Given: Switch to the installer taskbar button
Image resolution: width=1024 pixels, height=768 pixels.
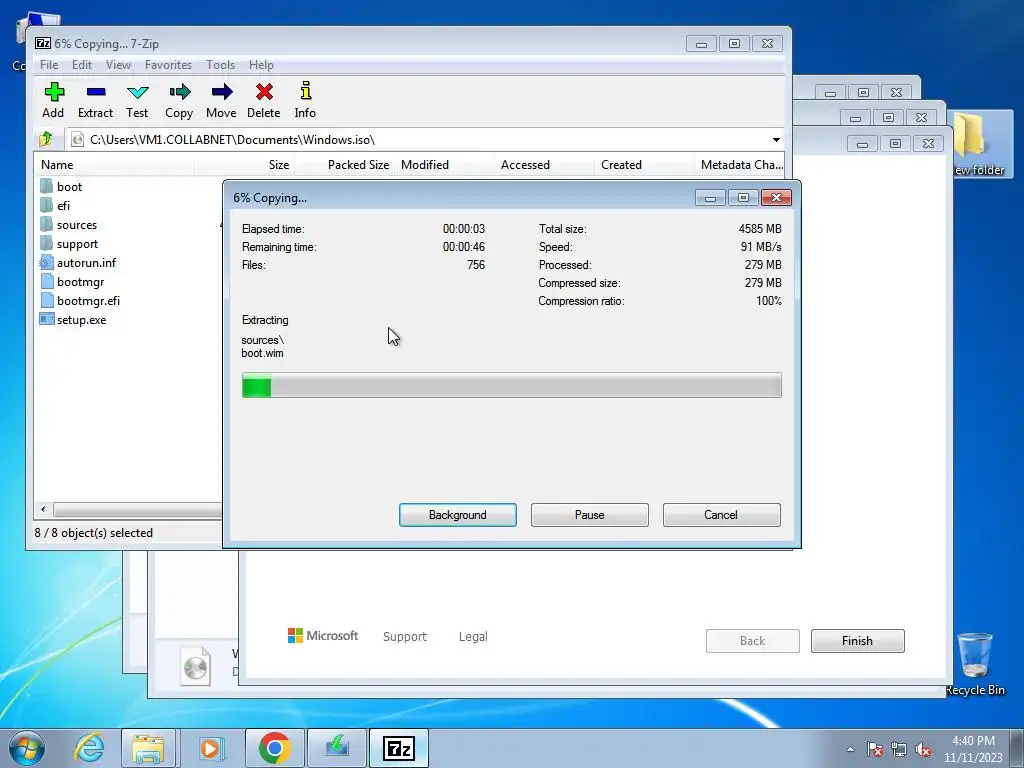Looking at the screenshot, I should pos(337,748).
